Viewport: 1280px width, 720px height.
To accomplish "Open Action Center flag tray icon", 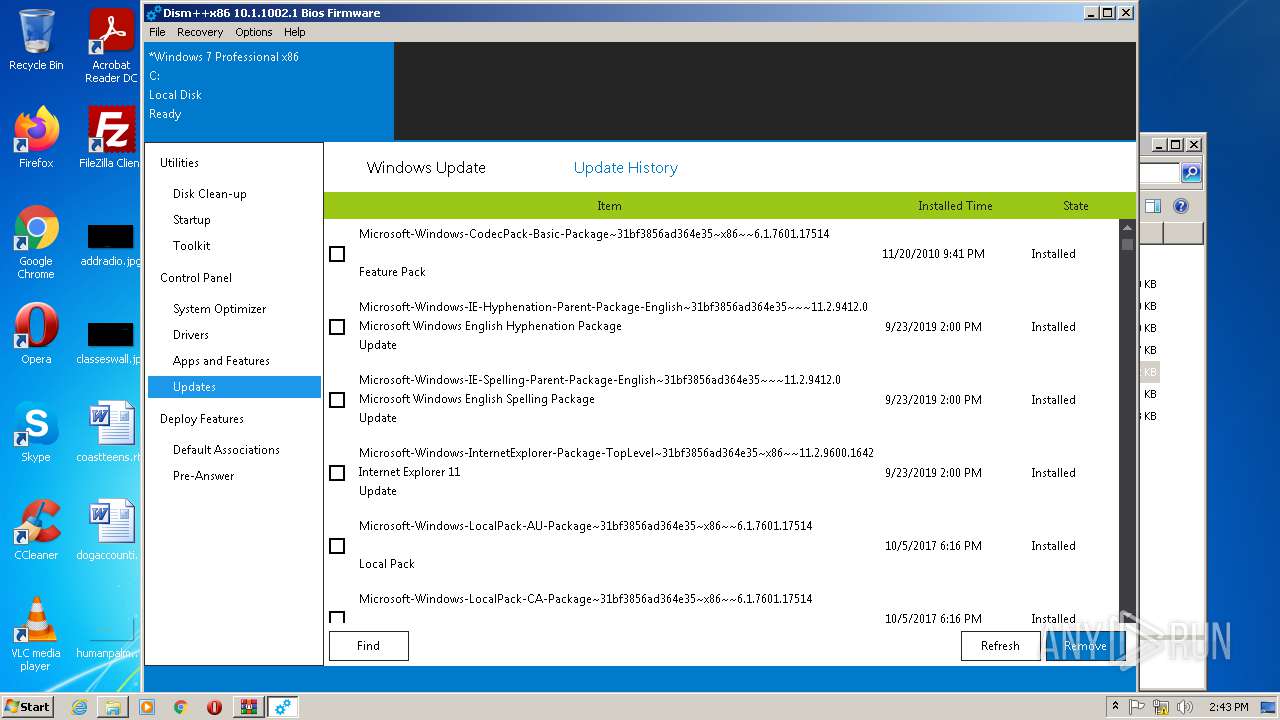I will [x=1137, y=707].
